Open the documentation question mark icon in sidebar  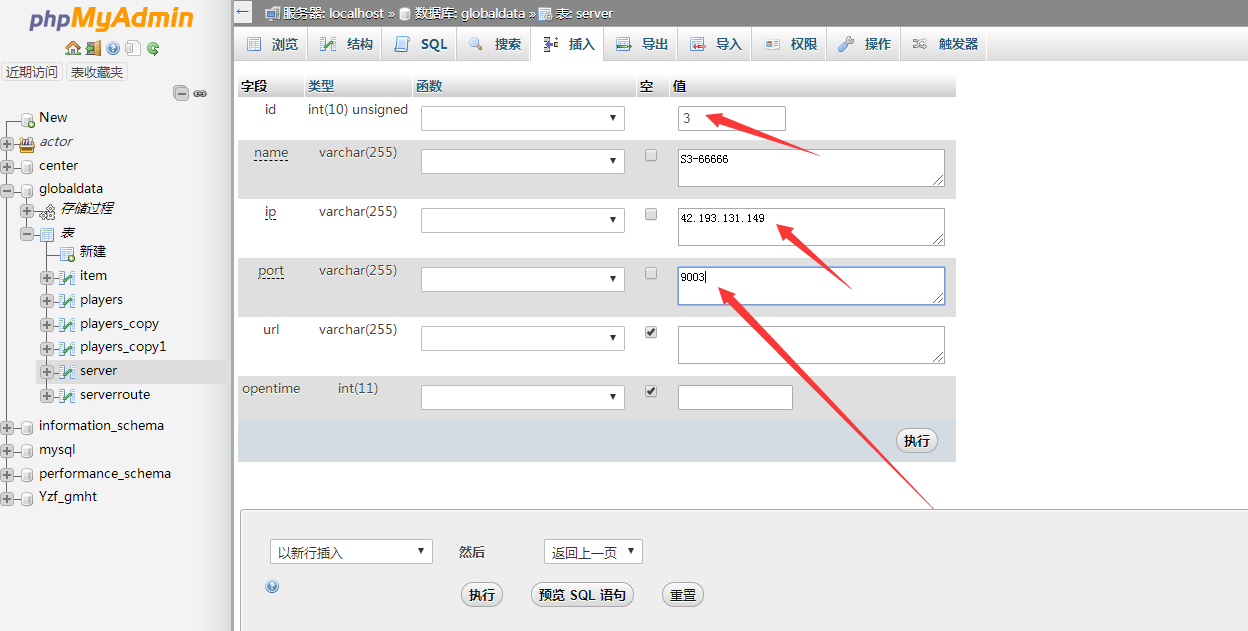pyautogui.click(x=113, y=48)
